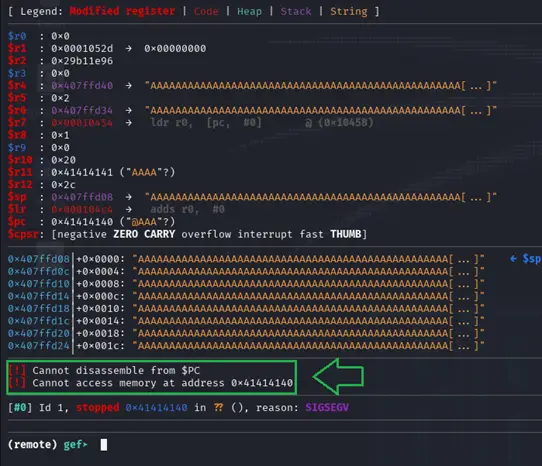Image resolution: width=542 pixels, height=466 pixels.
Task: Click the 'overflow' flag in $cpsr
Action: point(206,234)
